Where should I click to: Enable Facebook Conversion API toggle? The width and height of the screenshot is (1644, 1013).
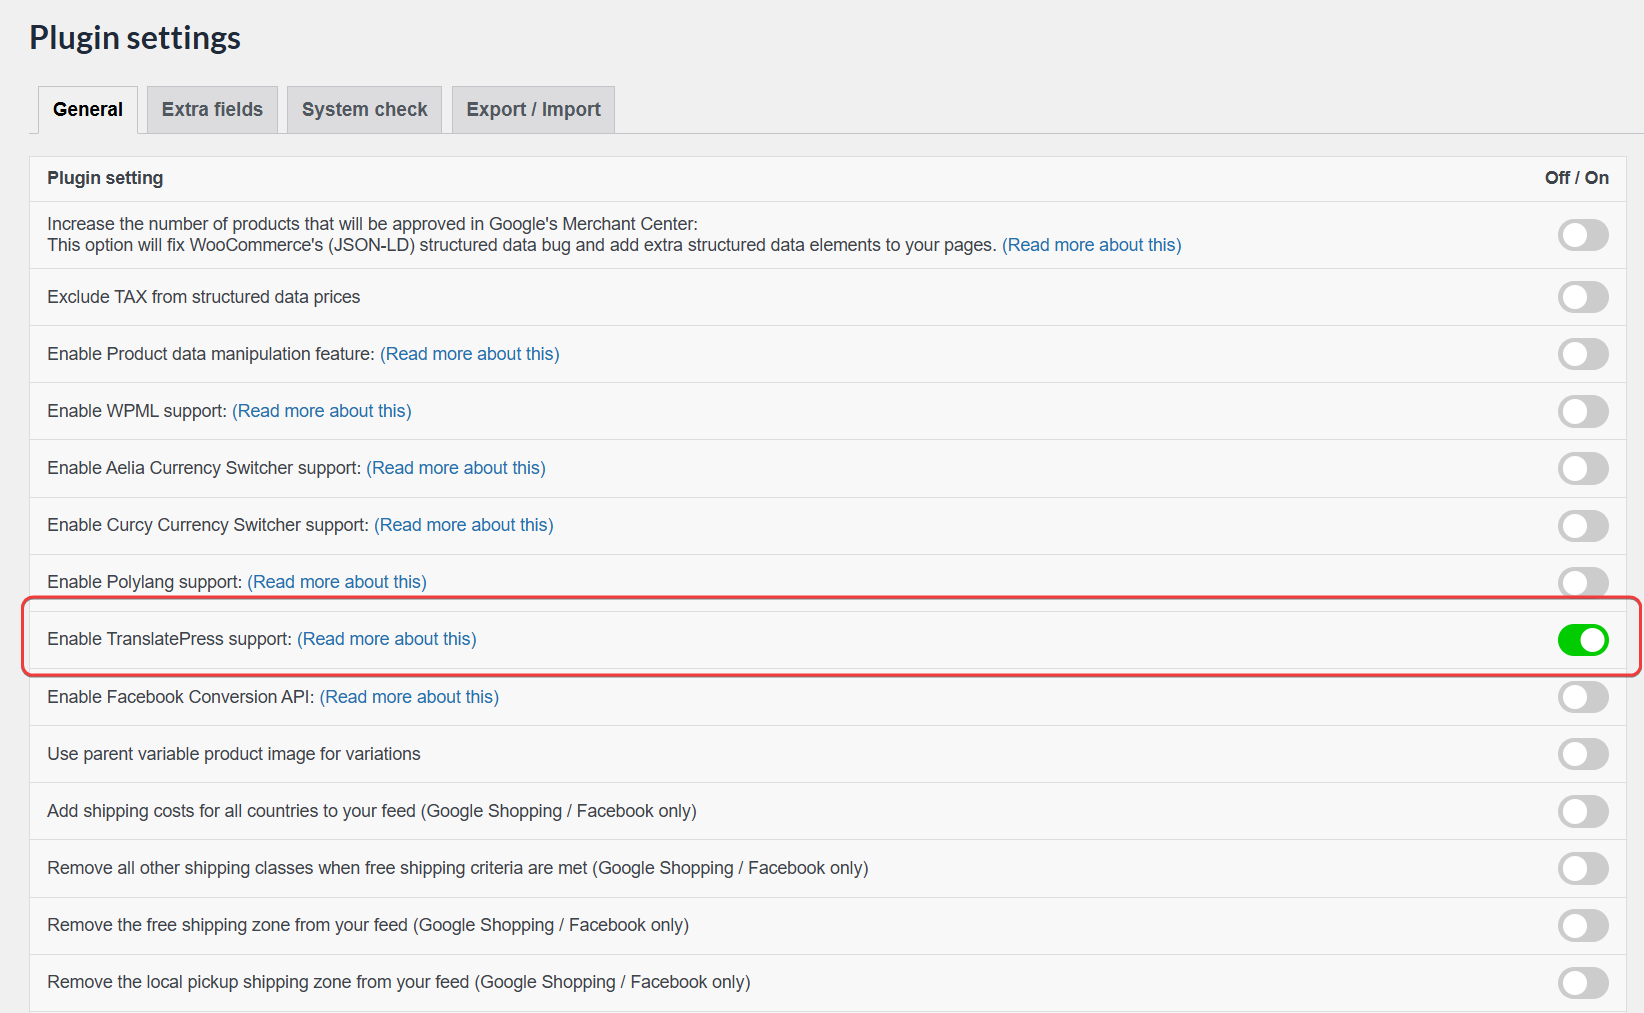pos(1582,697)
